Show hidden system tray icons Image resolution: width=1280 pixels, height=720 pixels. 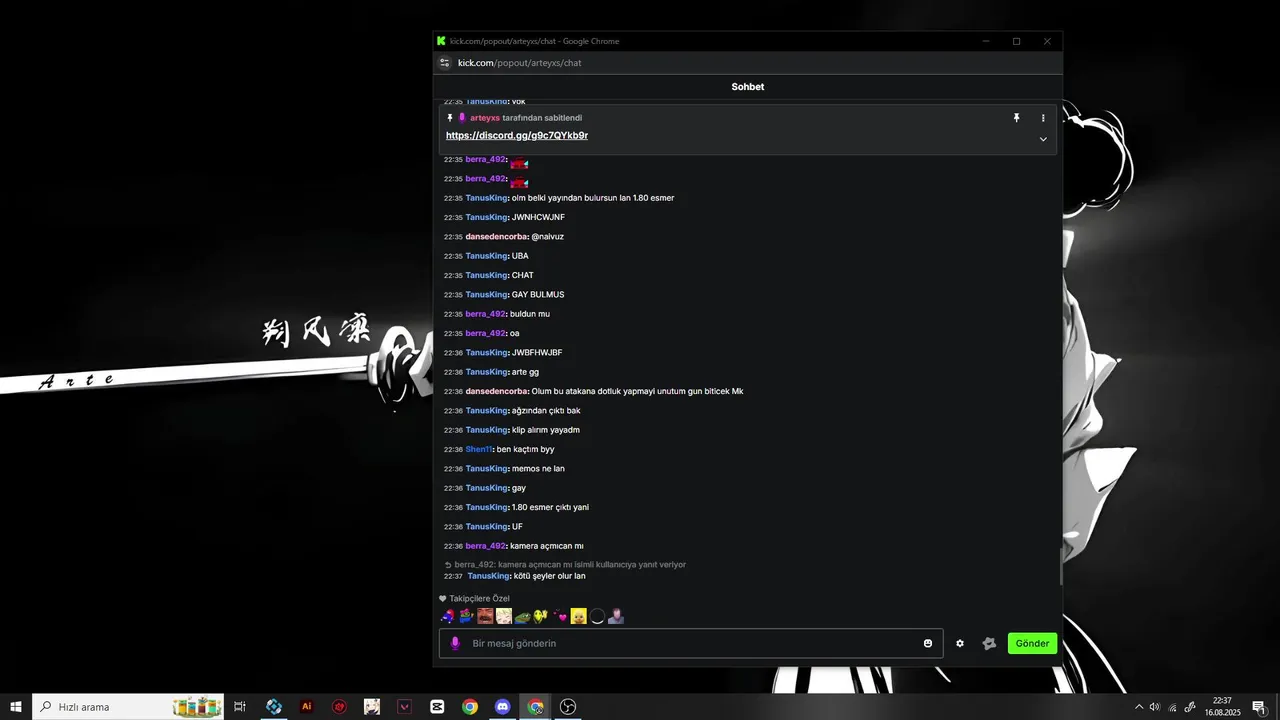pyautogui.click(x=1138, y=707)
